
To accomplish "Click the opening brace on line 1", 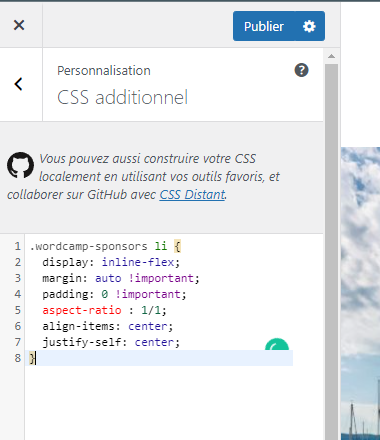I will point(177,246).
